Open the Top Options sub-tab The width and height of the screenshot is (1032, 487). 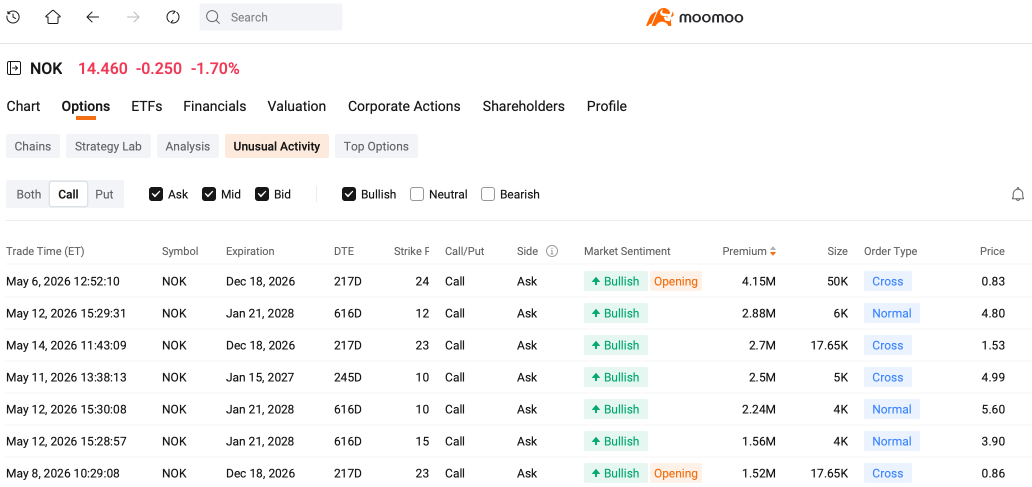tap(376, 146)
